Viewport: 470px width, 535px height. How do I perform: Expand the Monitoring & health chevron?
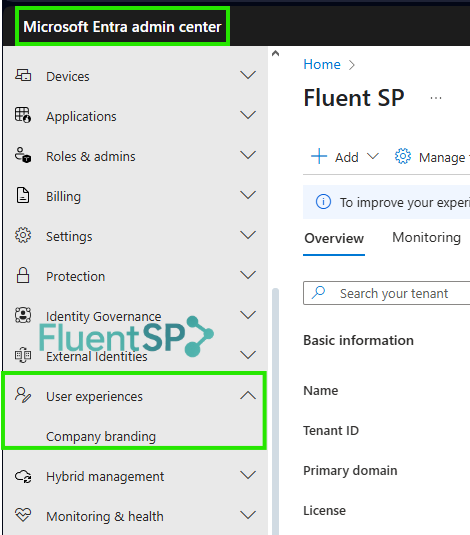coord(248,515)
